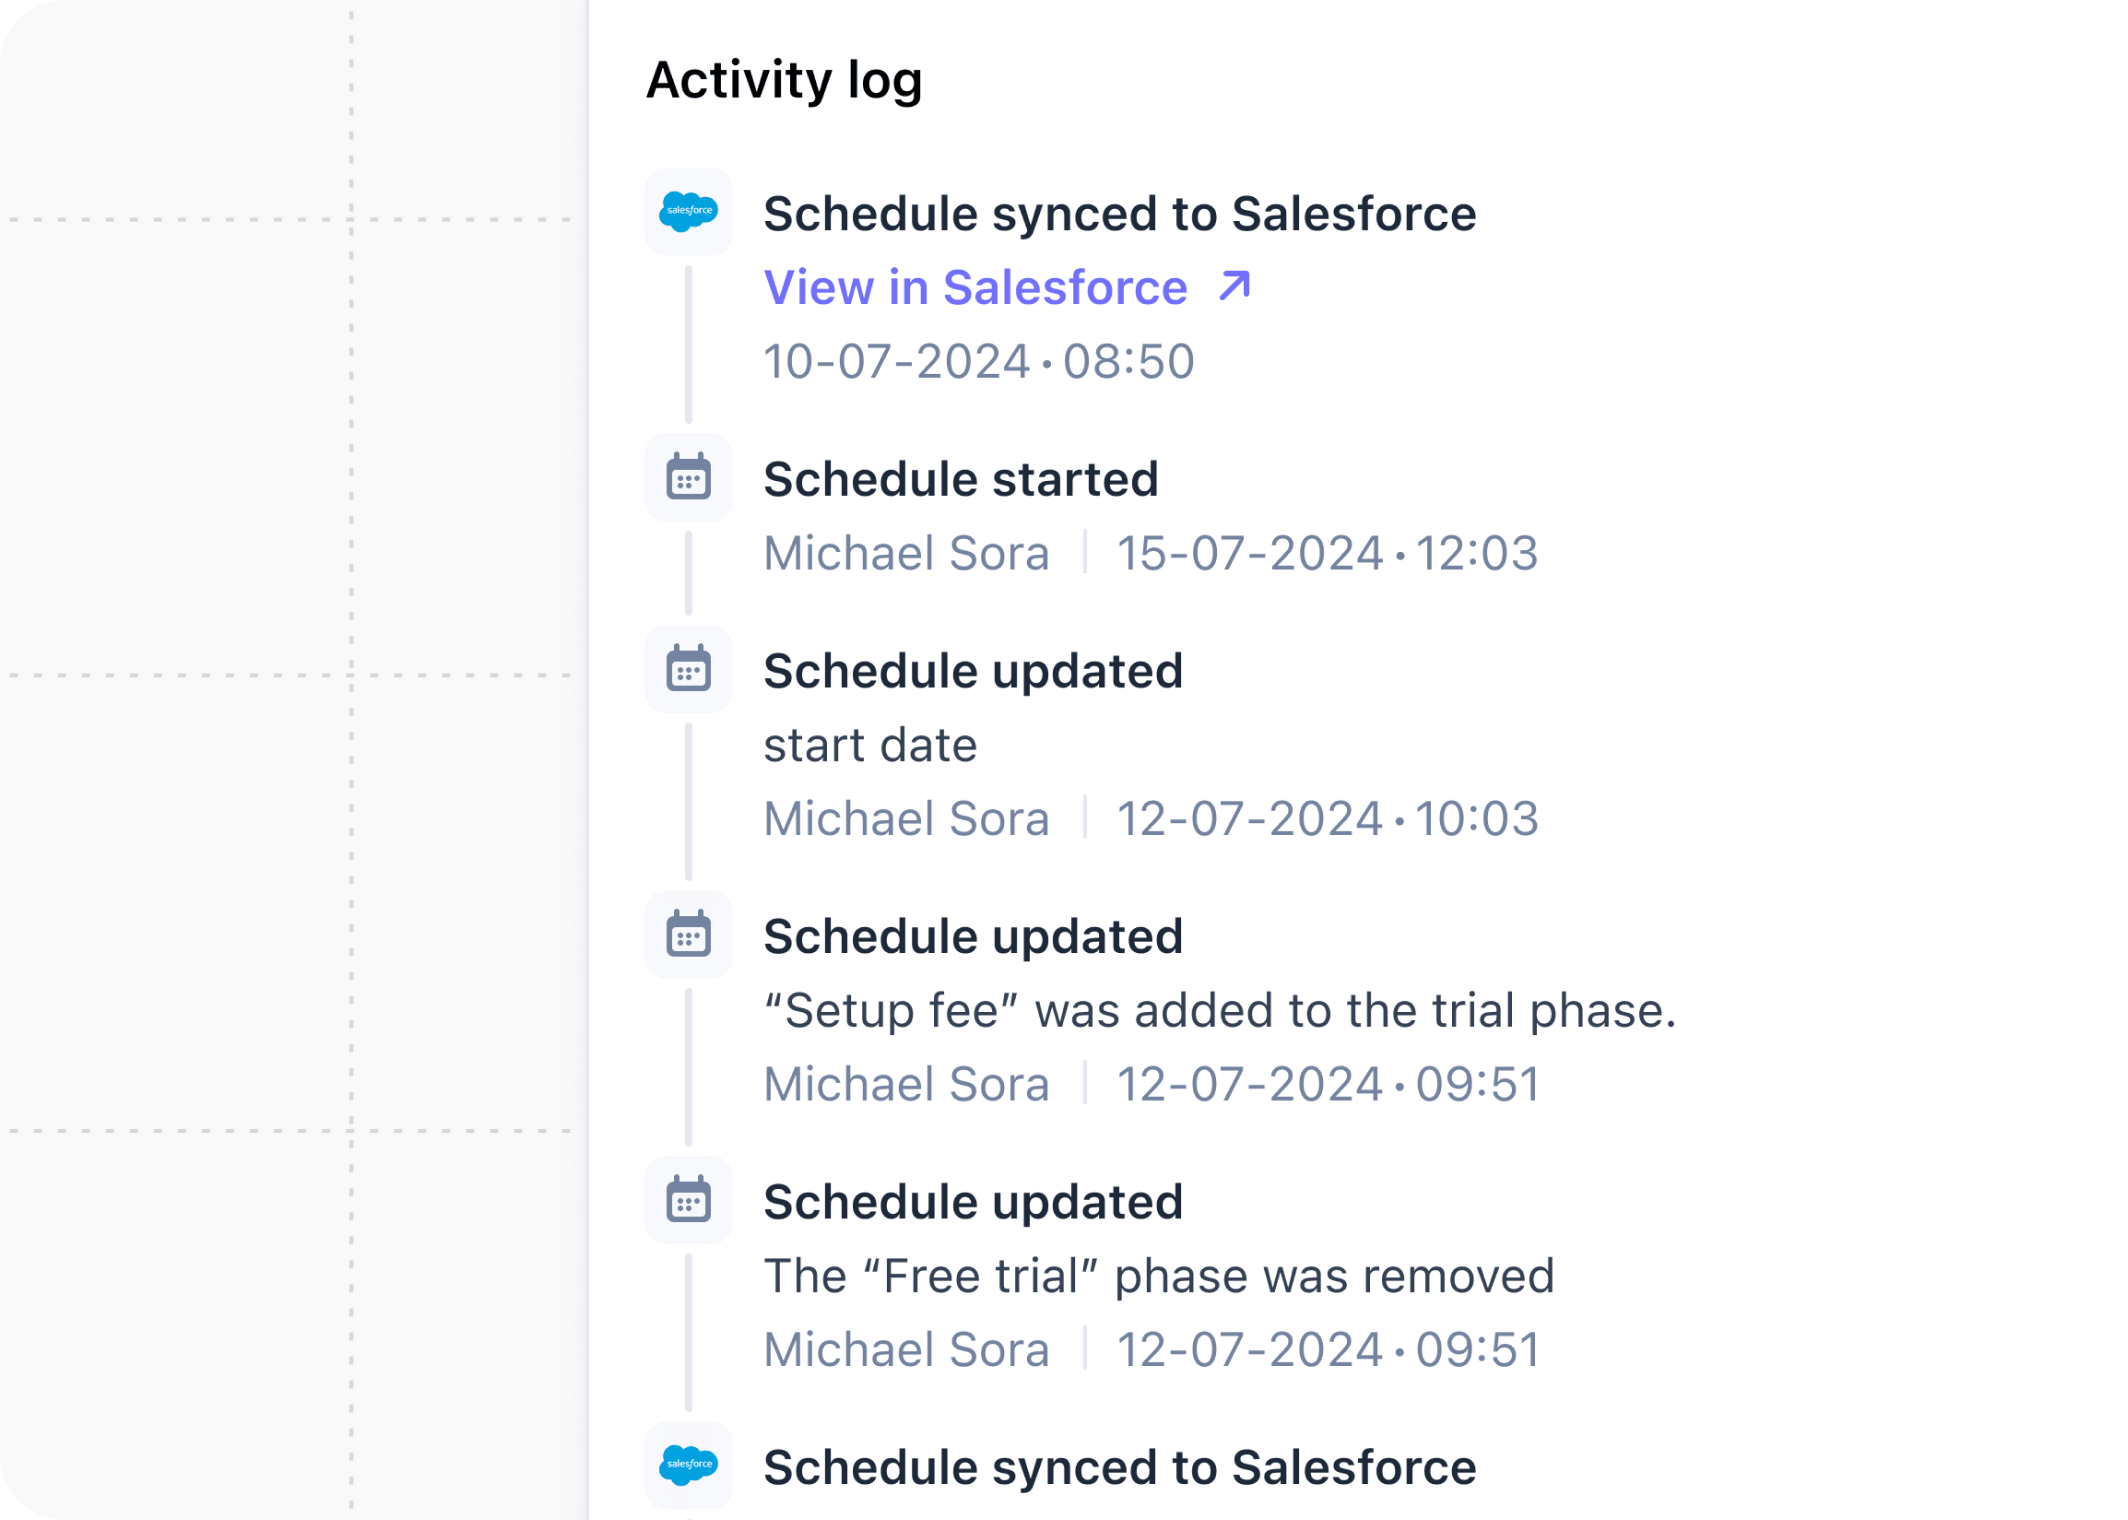
Task: Select the bottom Schedule synced to Salesforce entry
Action: pyautogui.click(x=1119, y=1468)
